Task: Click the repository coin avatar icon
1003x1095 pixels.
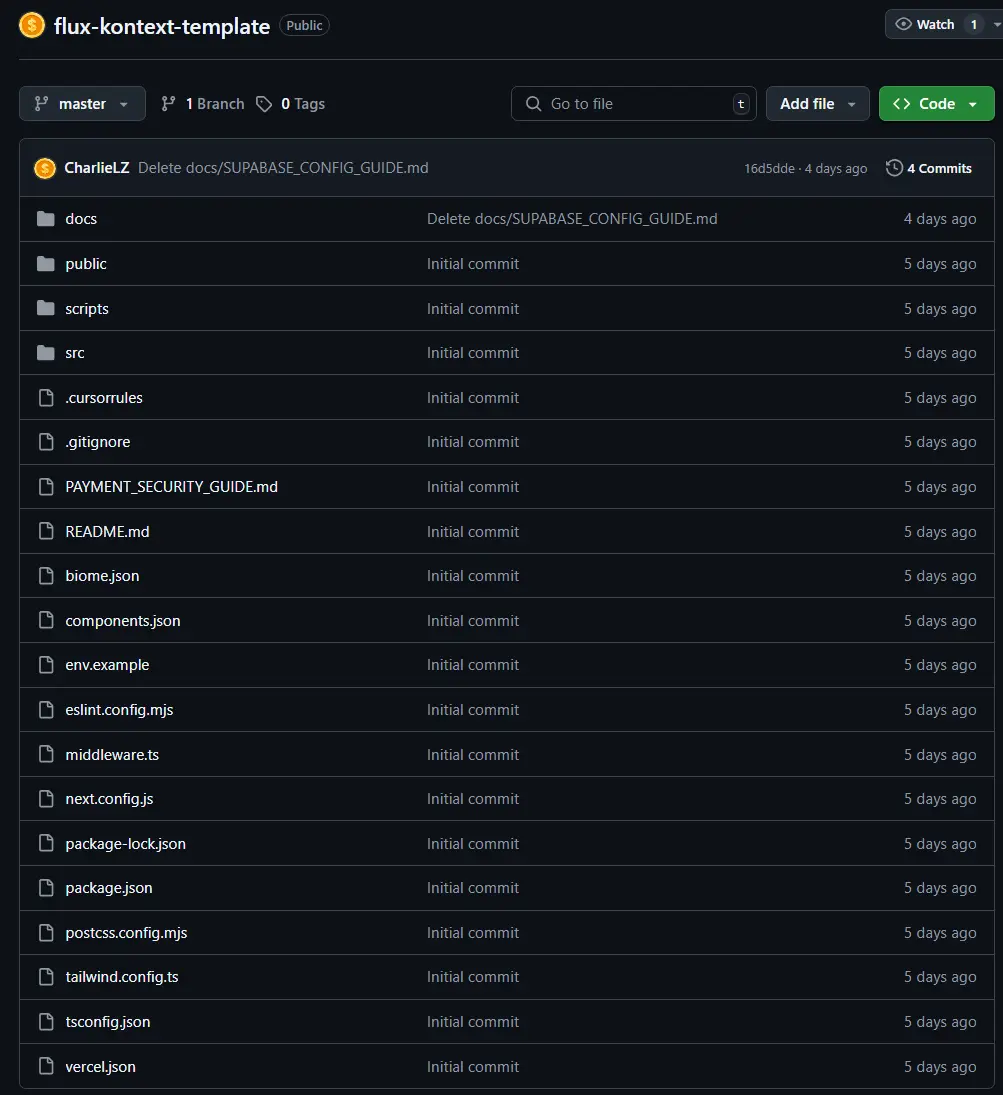Action: (x=32, y=26)
